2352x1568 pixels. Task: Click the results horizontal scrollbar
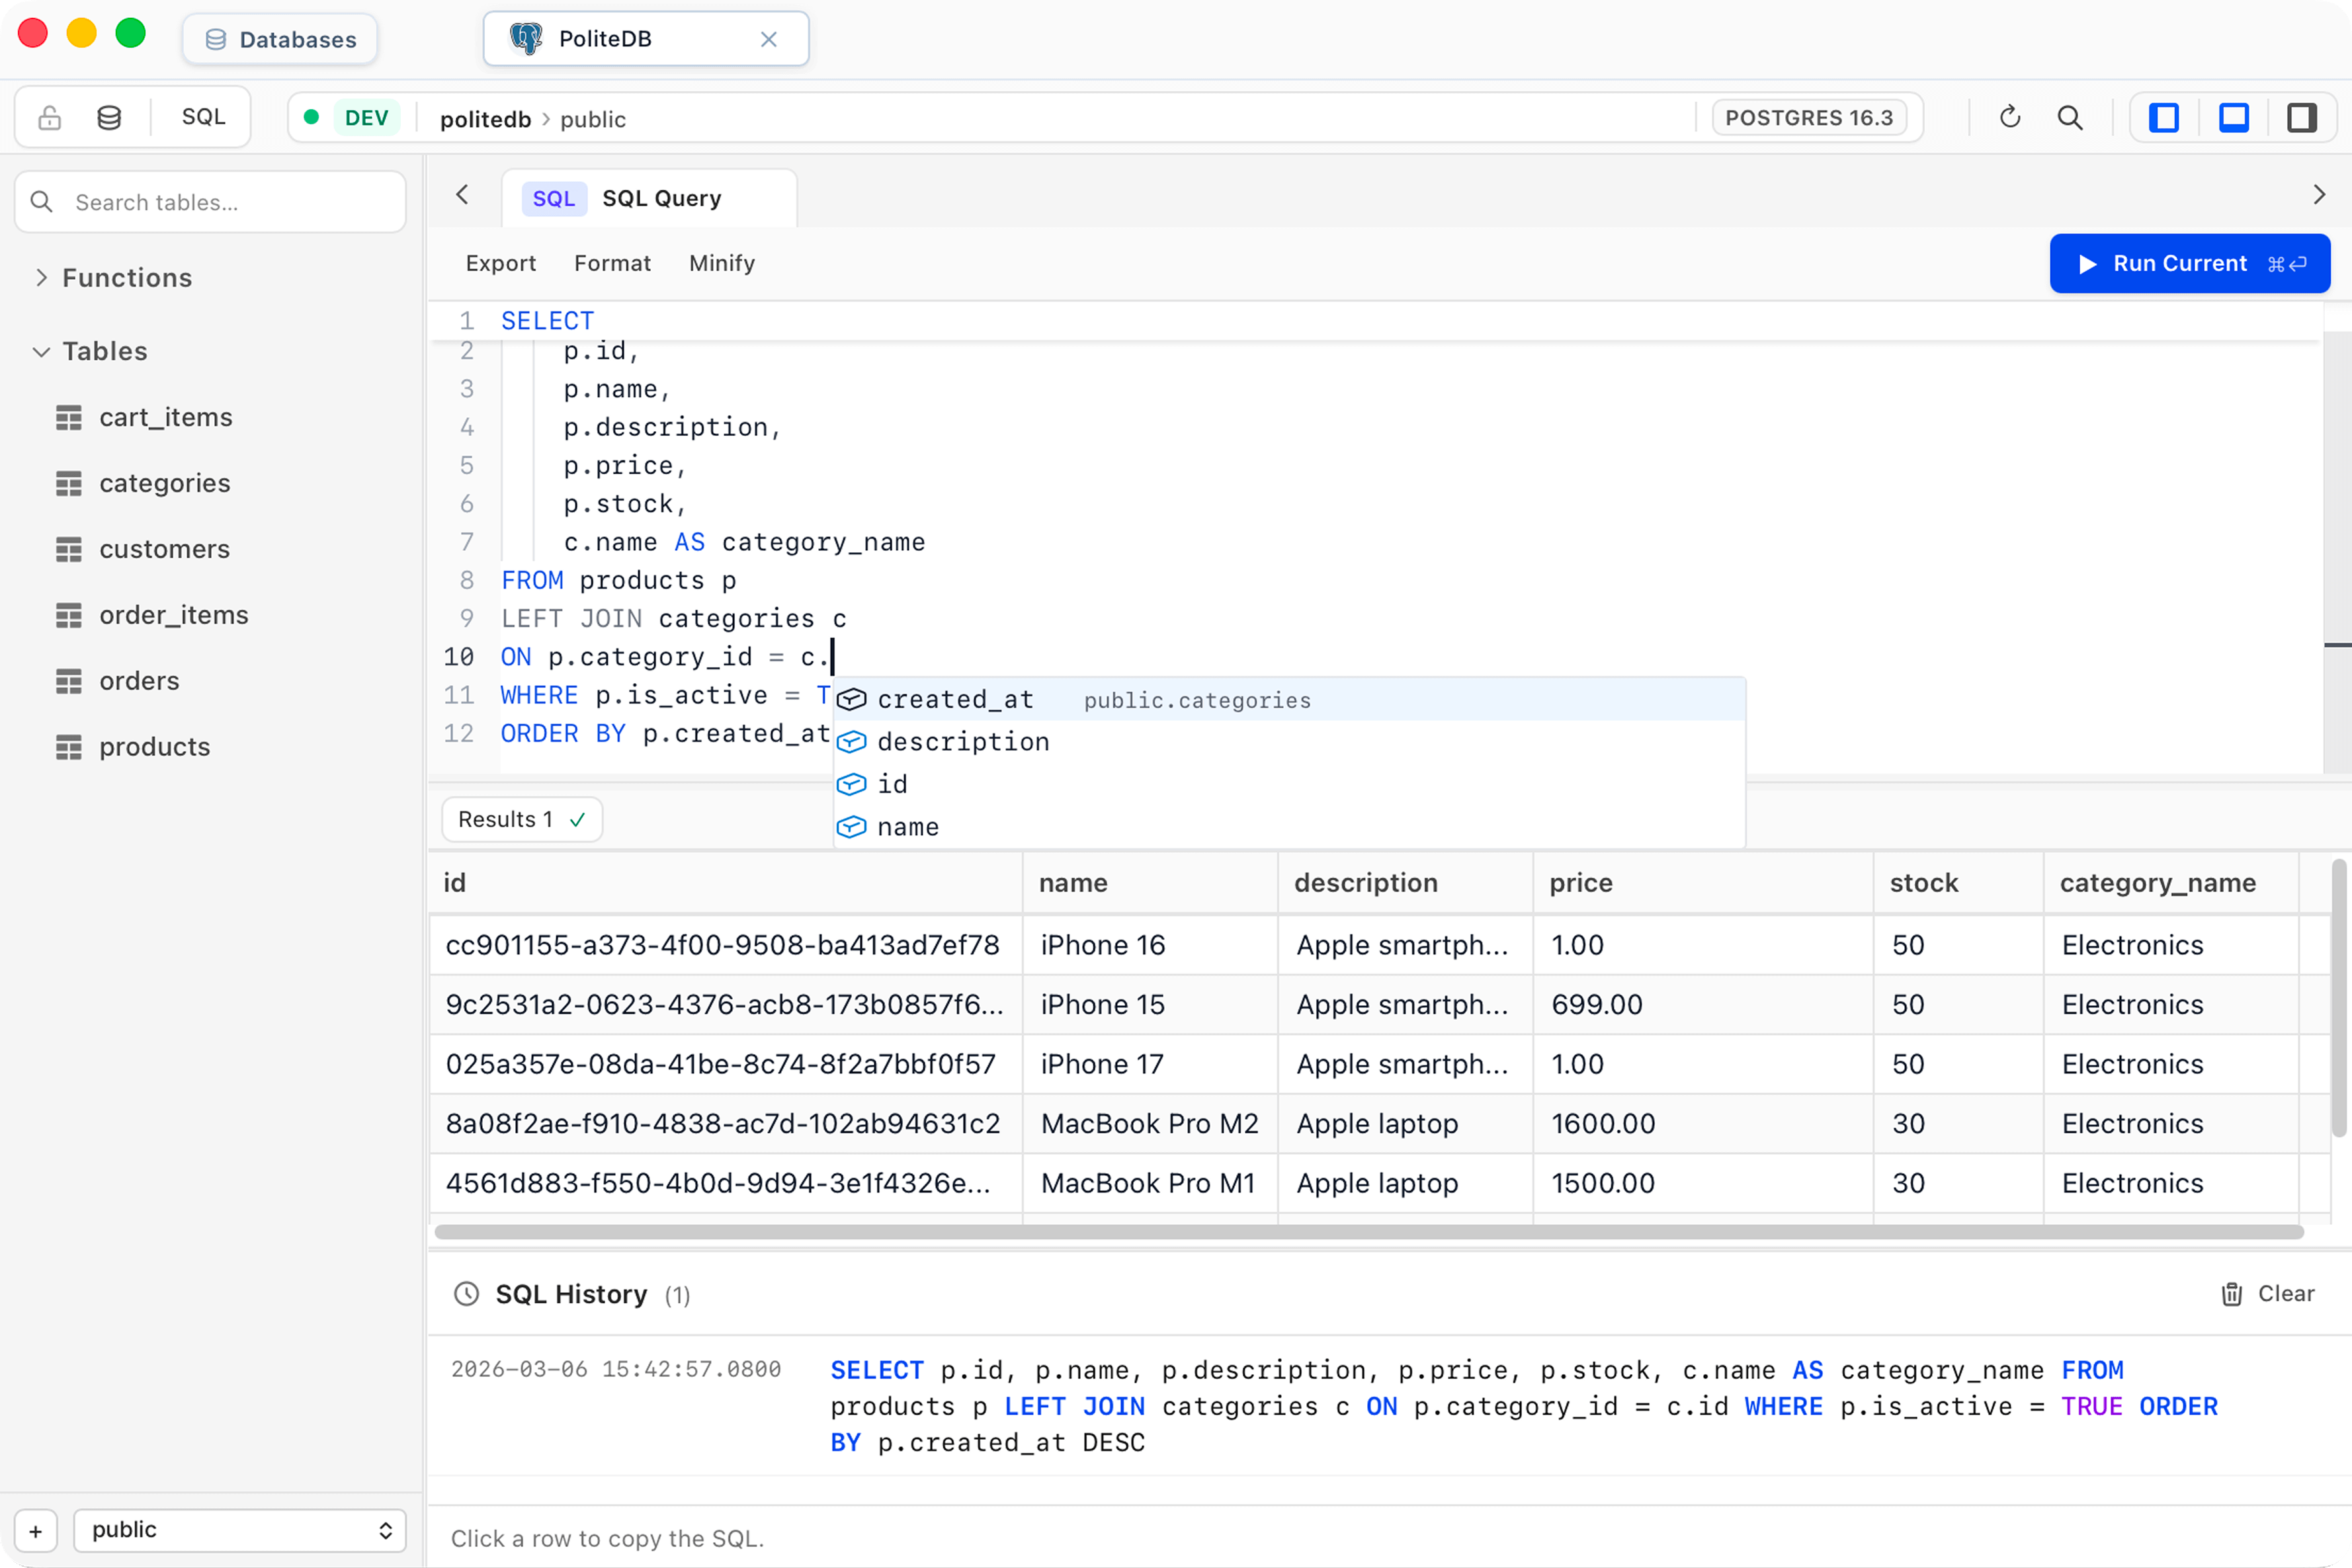pos(1368,1232)
